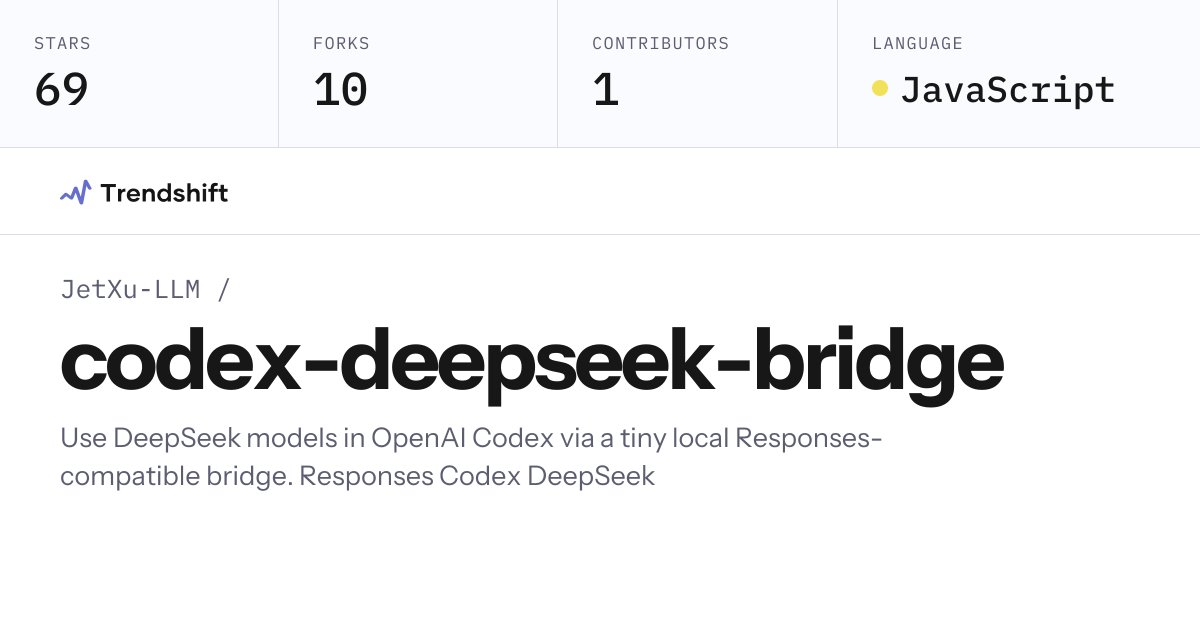Click the yellow JavaScript language dot
Viewport: 1200px width, 630px height.
coord(880,88)
